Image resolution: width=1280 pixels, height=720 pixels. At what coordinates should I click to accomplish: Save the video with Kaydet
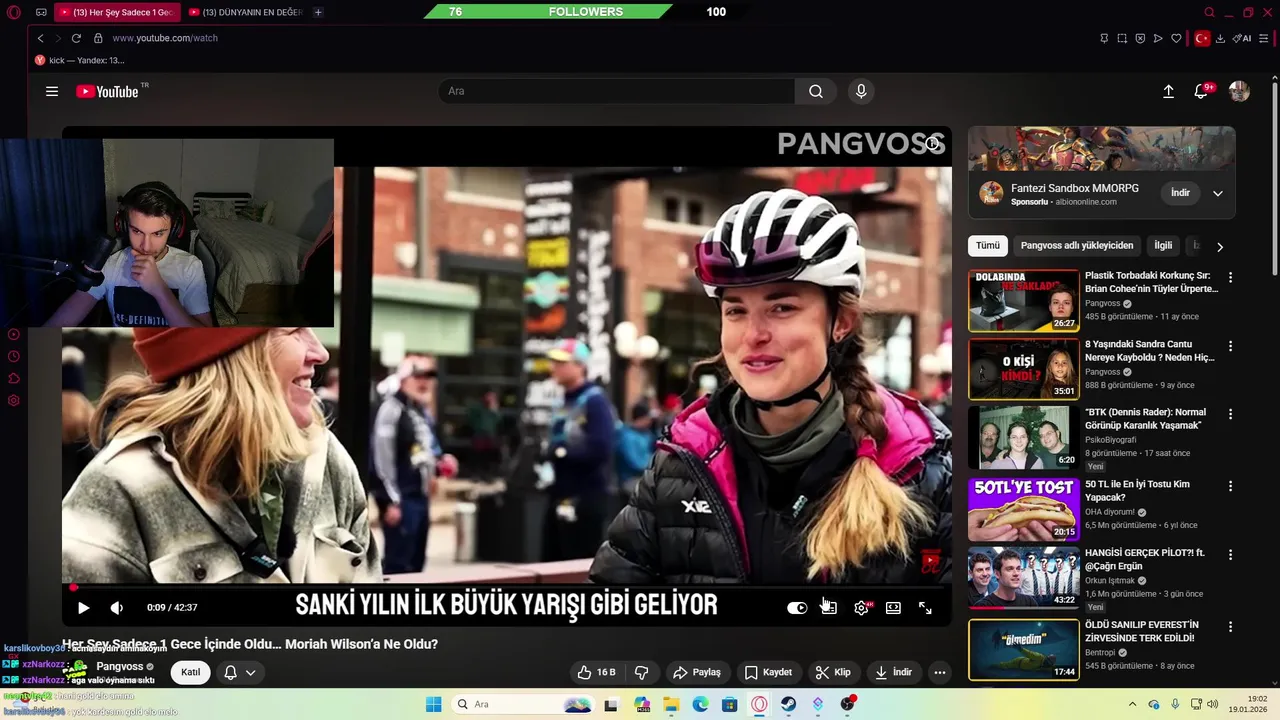tap(768, 672)
